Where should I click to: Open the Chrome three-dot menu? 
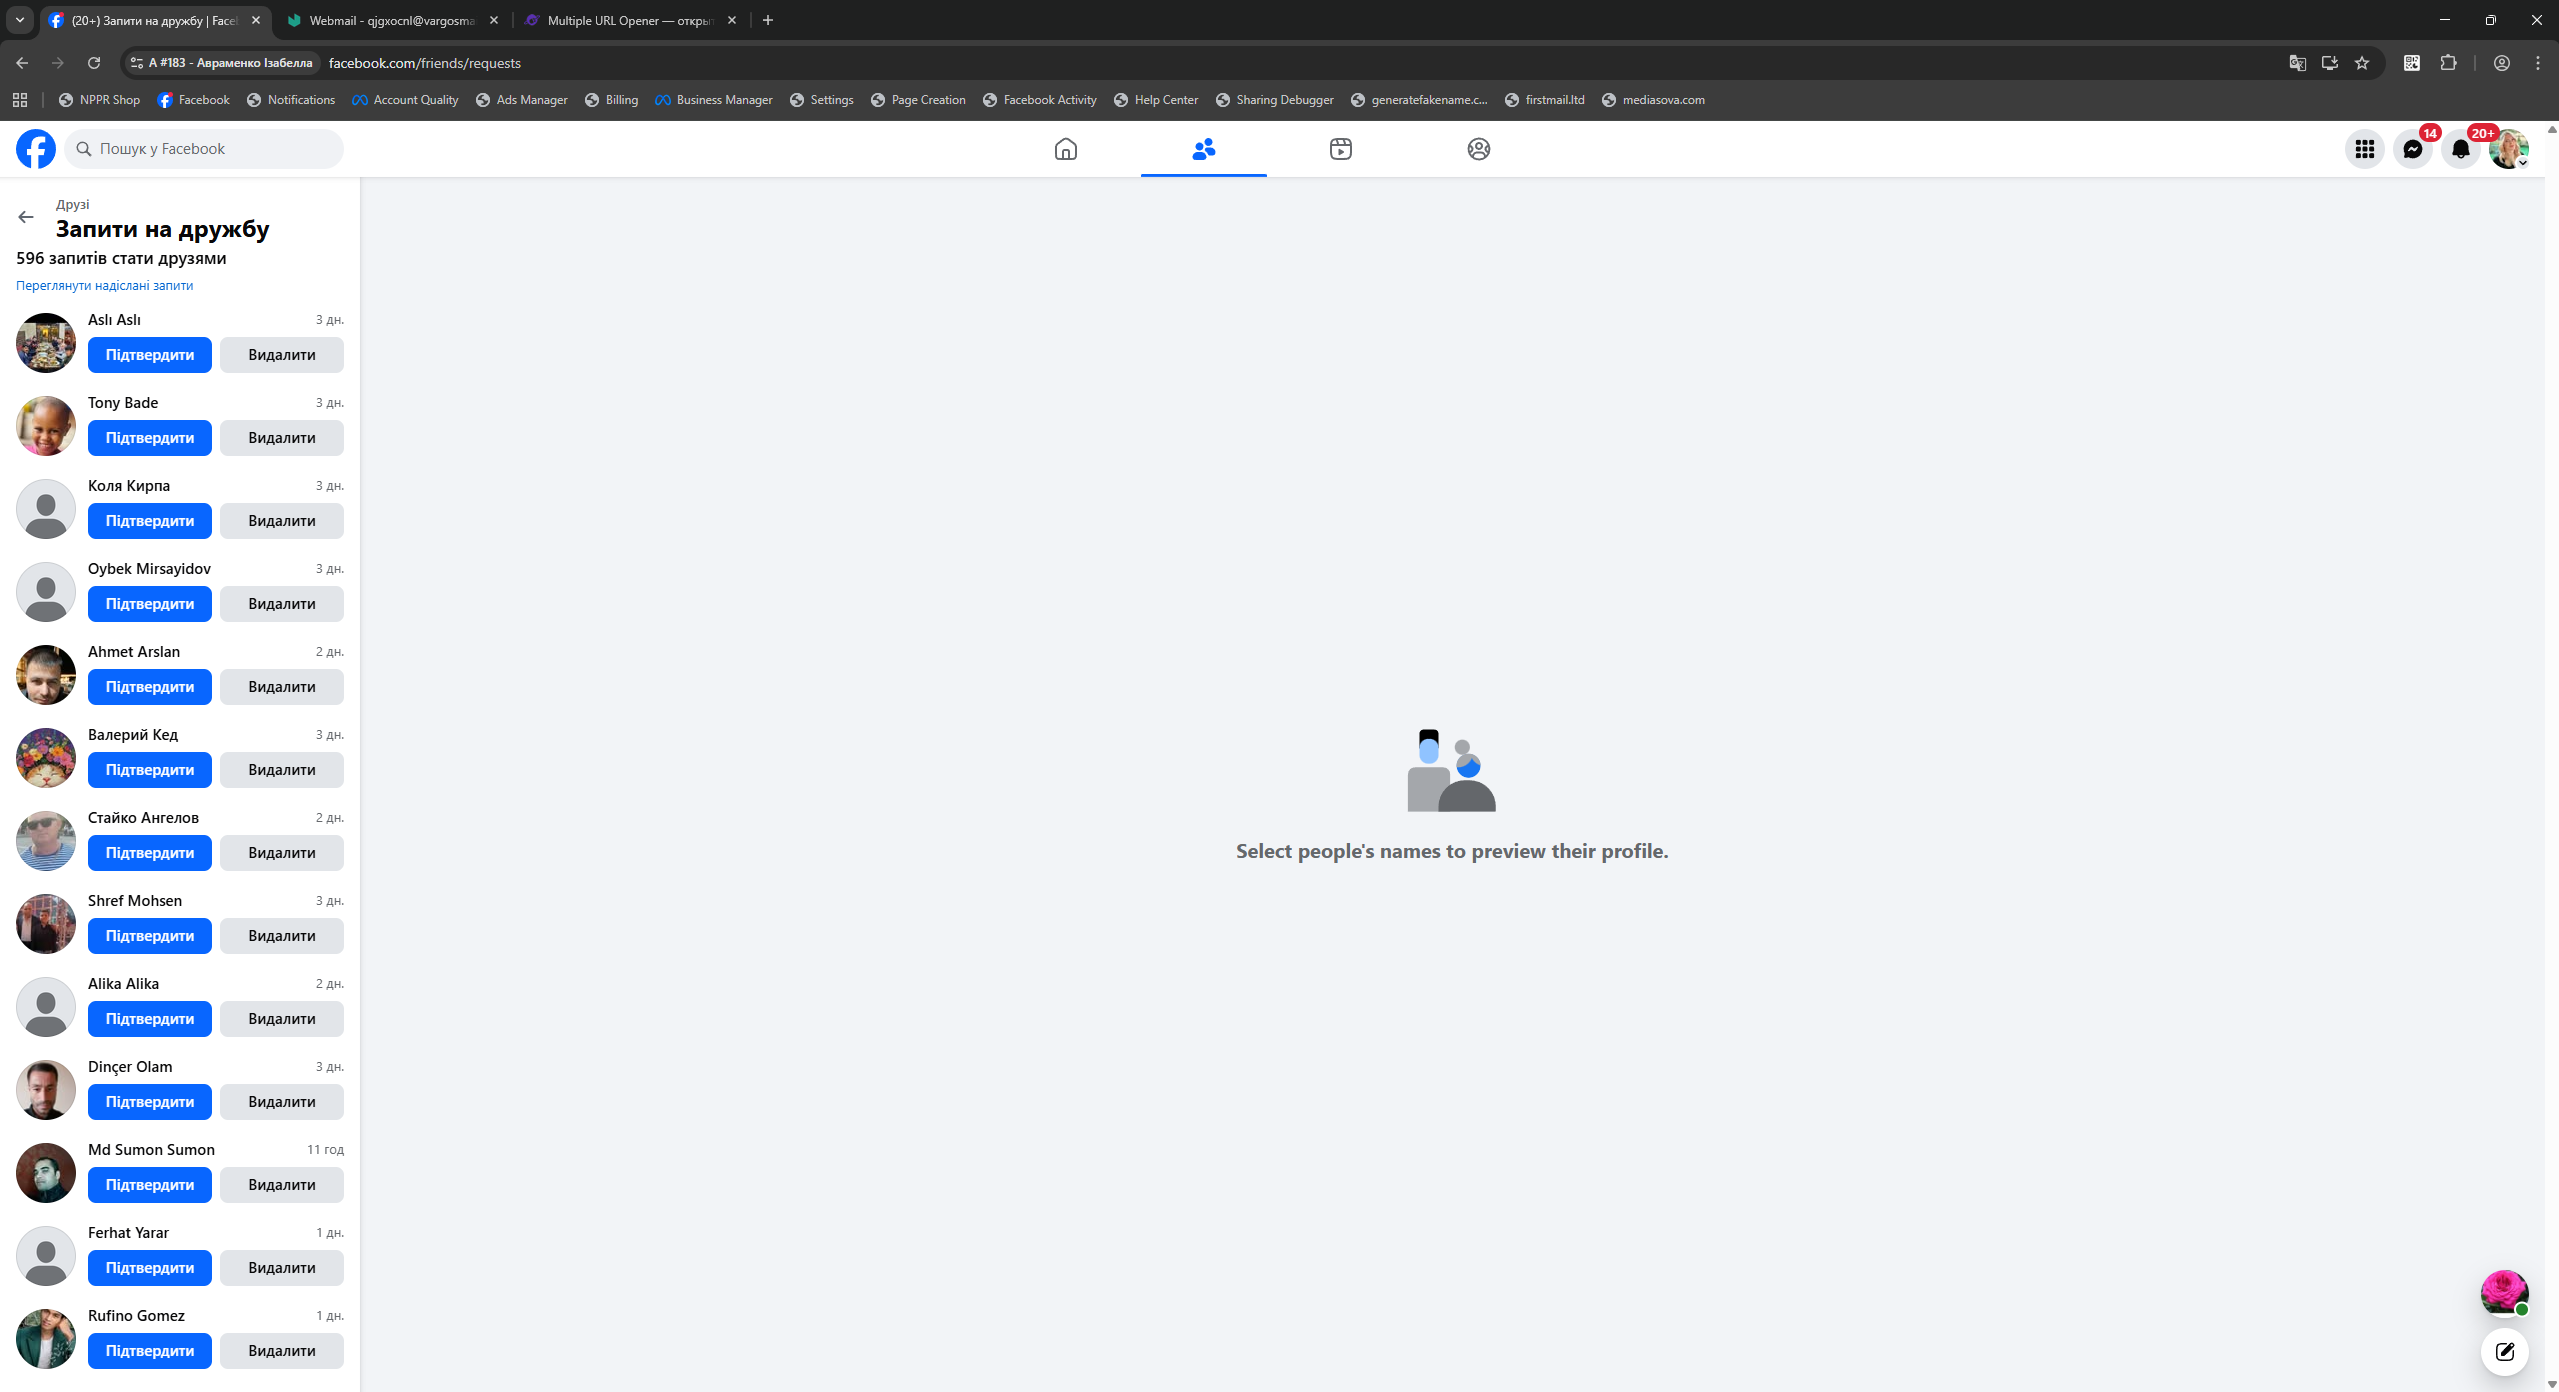[x=2537, y=63]
